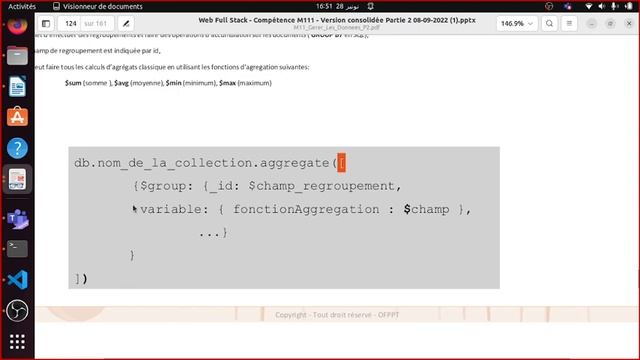Click the text "$champ_regroupement" in code

pyautogui.click(x=322, y=186)
